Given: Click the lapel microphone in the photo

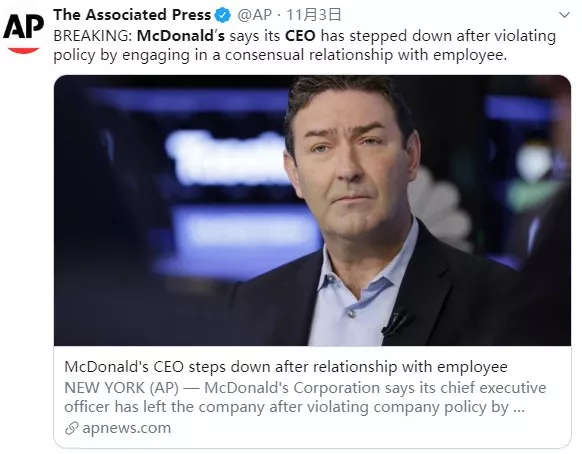Looking at the screenshot, I should tap(396, 323).
